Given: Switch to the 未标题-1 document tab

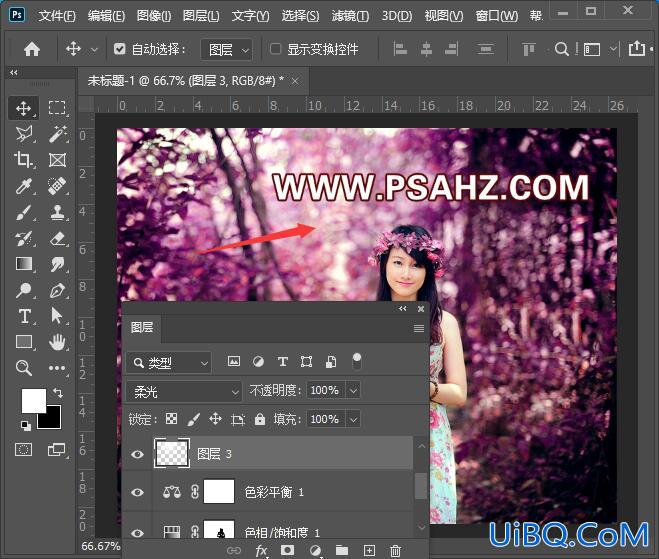Looking at the screenshot, I should coord(185,80).
